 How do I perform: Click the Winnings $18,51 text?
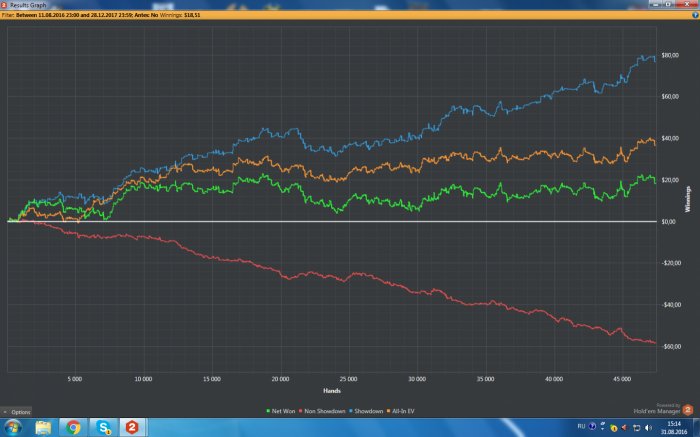tap(179, 15)
